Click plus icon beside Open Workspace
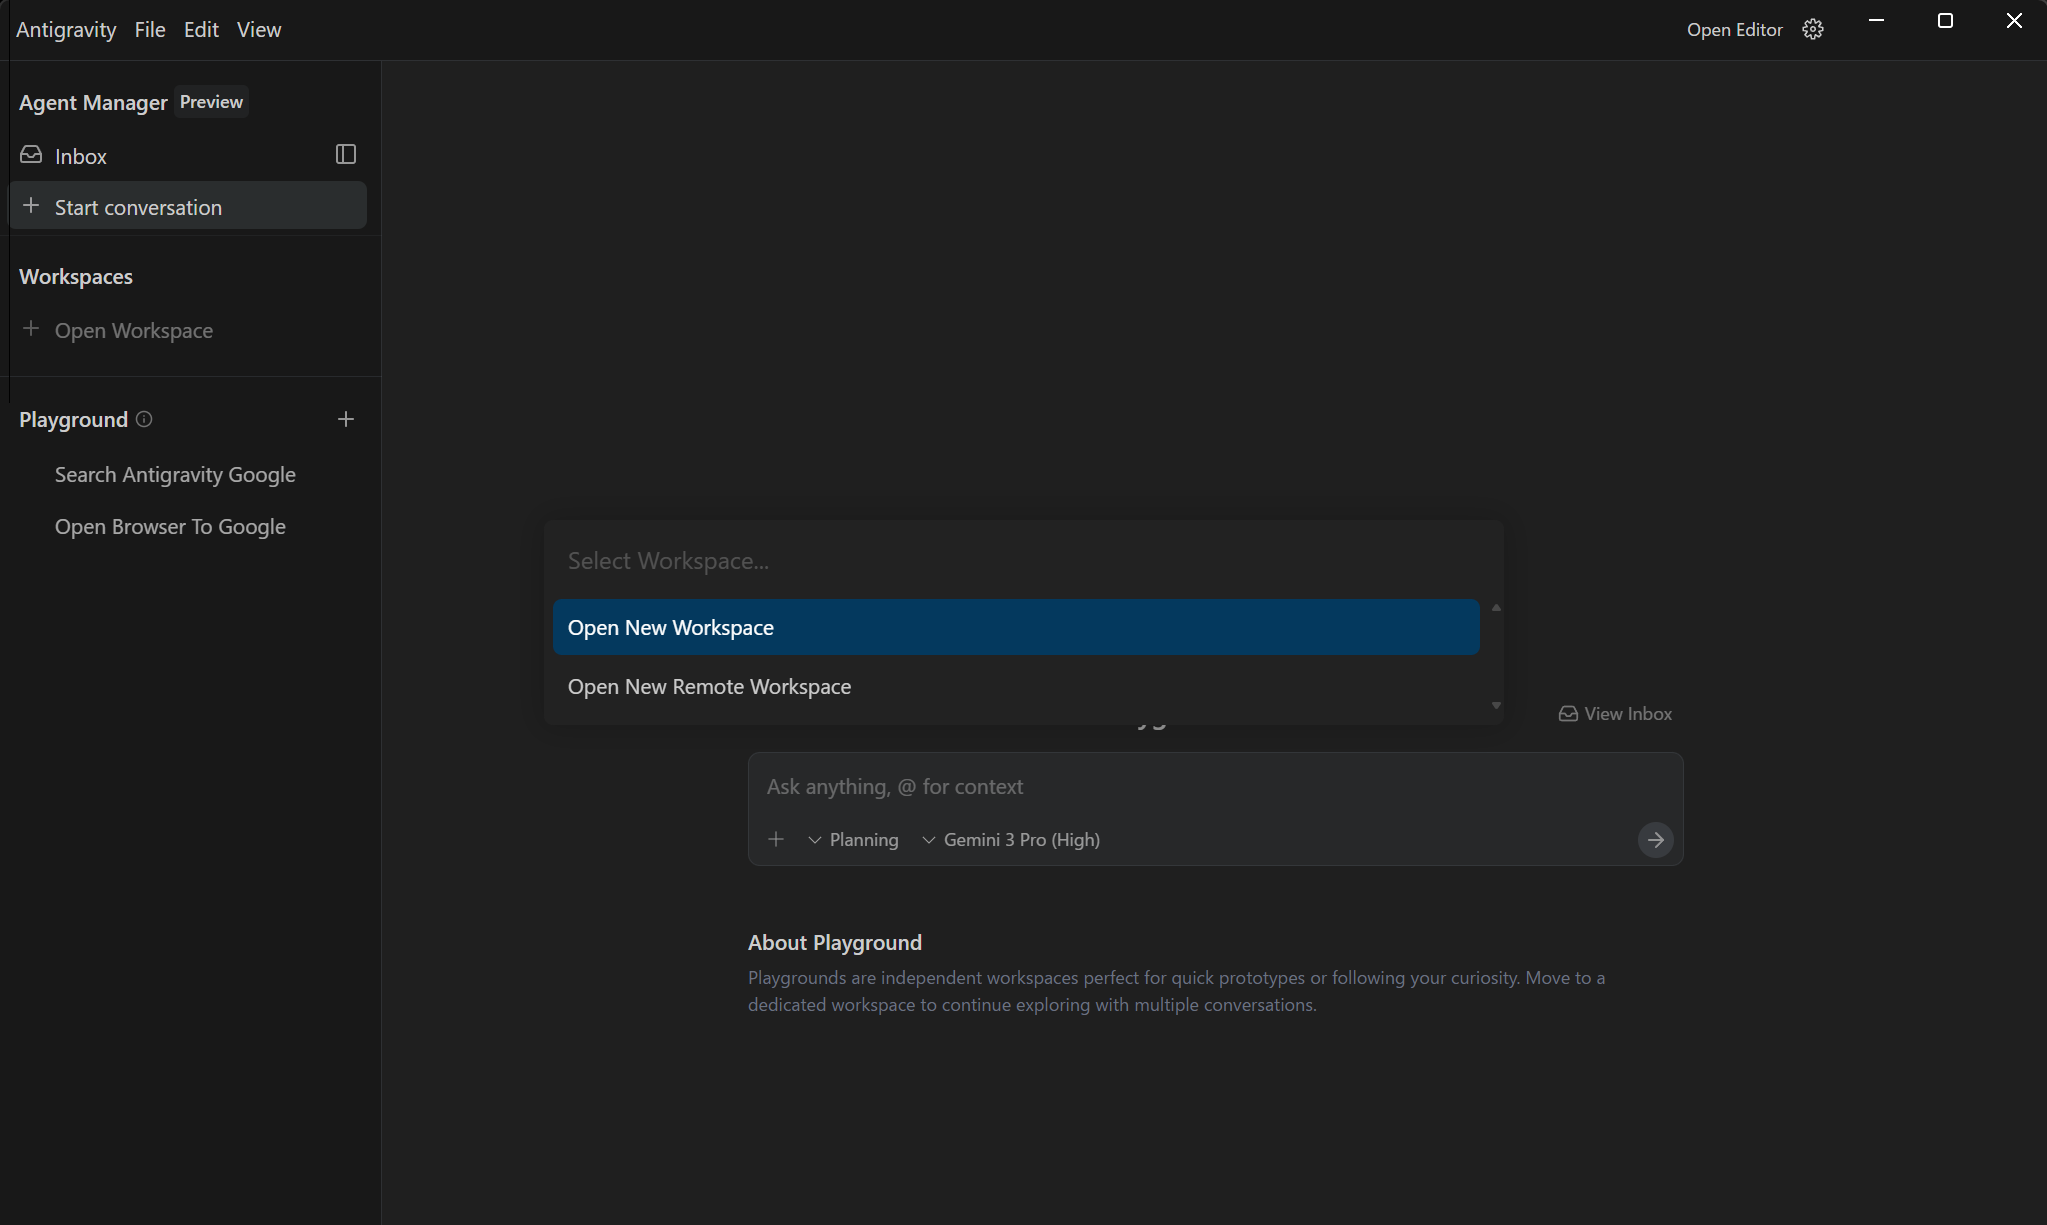The image size is (2047, 1225). click(31, 329)
